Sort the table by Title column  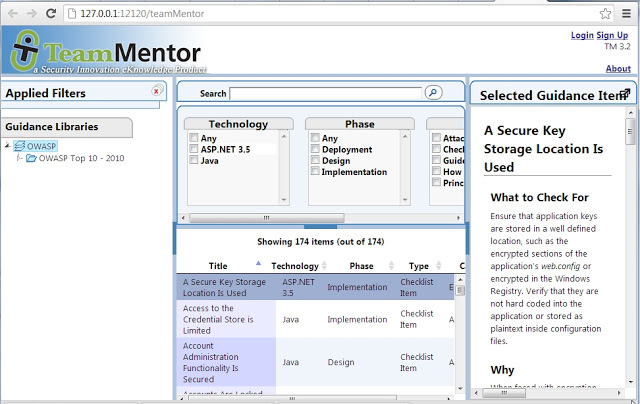coord(218,266)
